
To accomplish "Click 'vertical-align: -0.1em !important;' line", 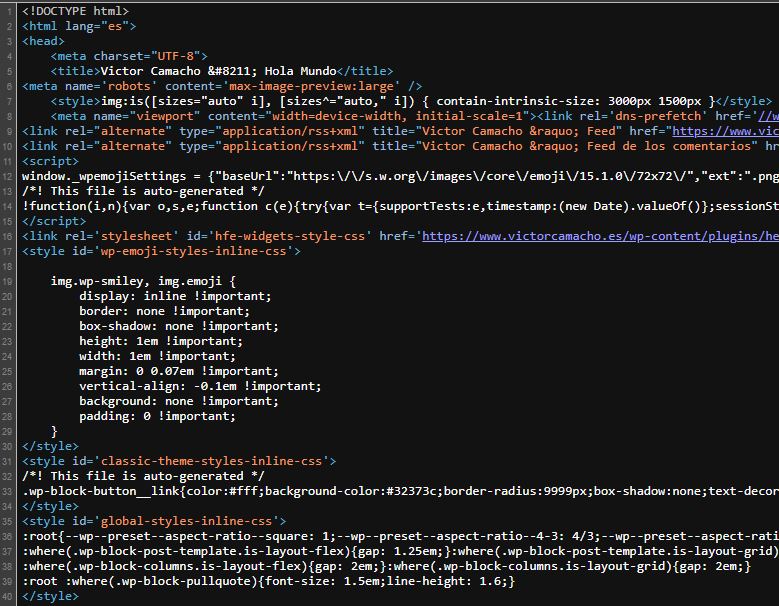I will (200, 386).
